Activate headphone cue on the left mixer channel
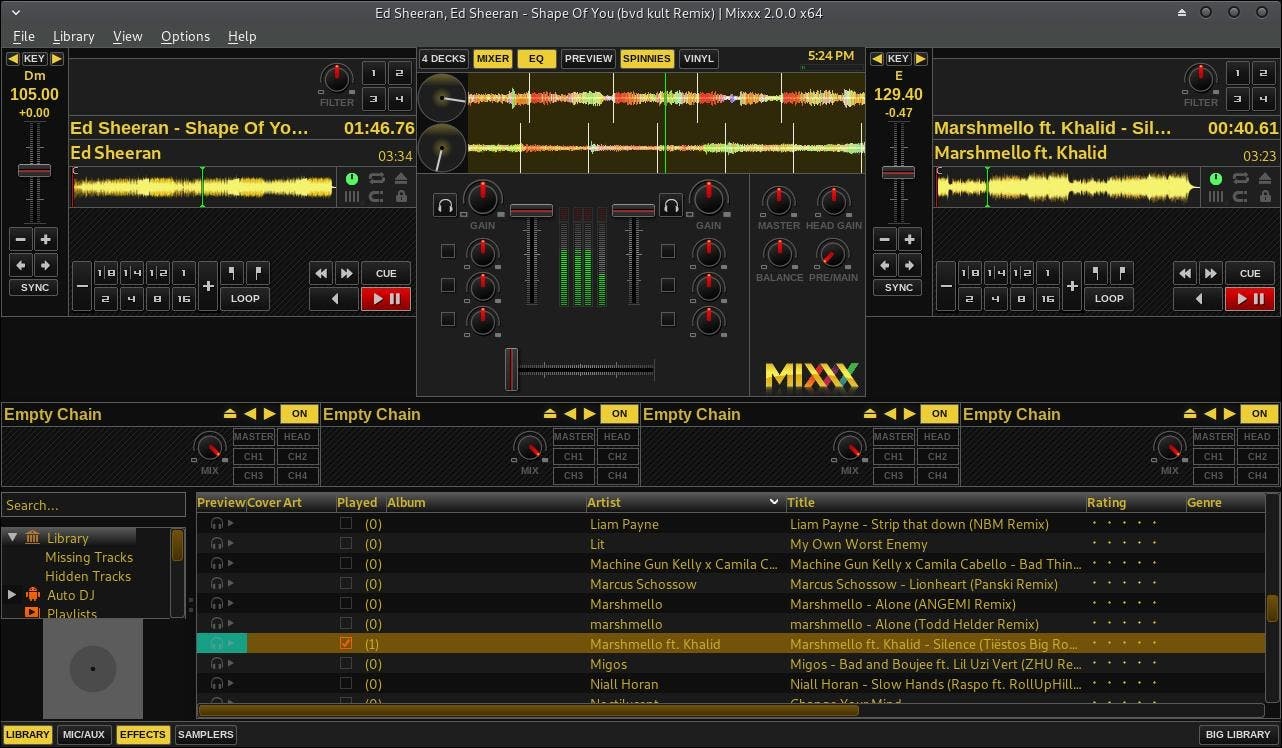 pyautogui.click(x=444, y=204)
